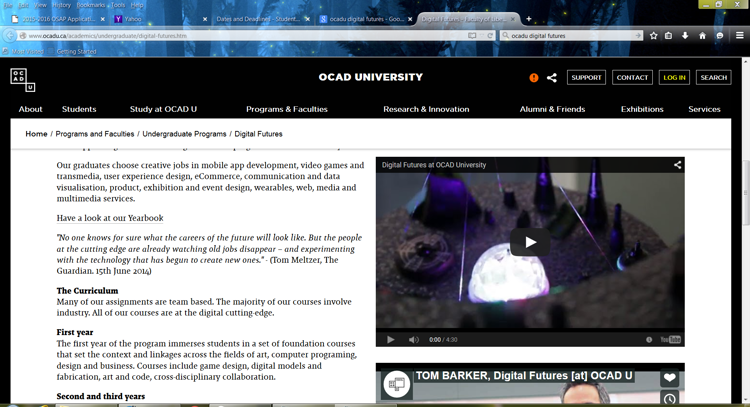Open Firefox hamburger menu
Viewport: 750px width, 407px height.
click(x=739, y=35)
